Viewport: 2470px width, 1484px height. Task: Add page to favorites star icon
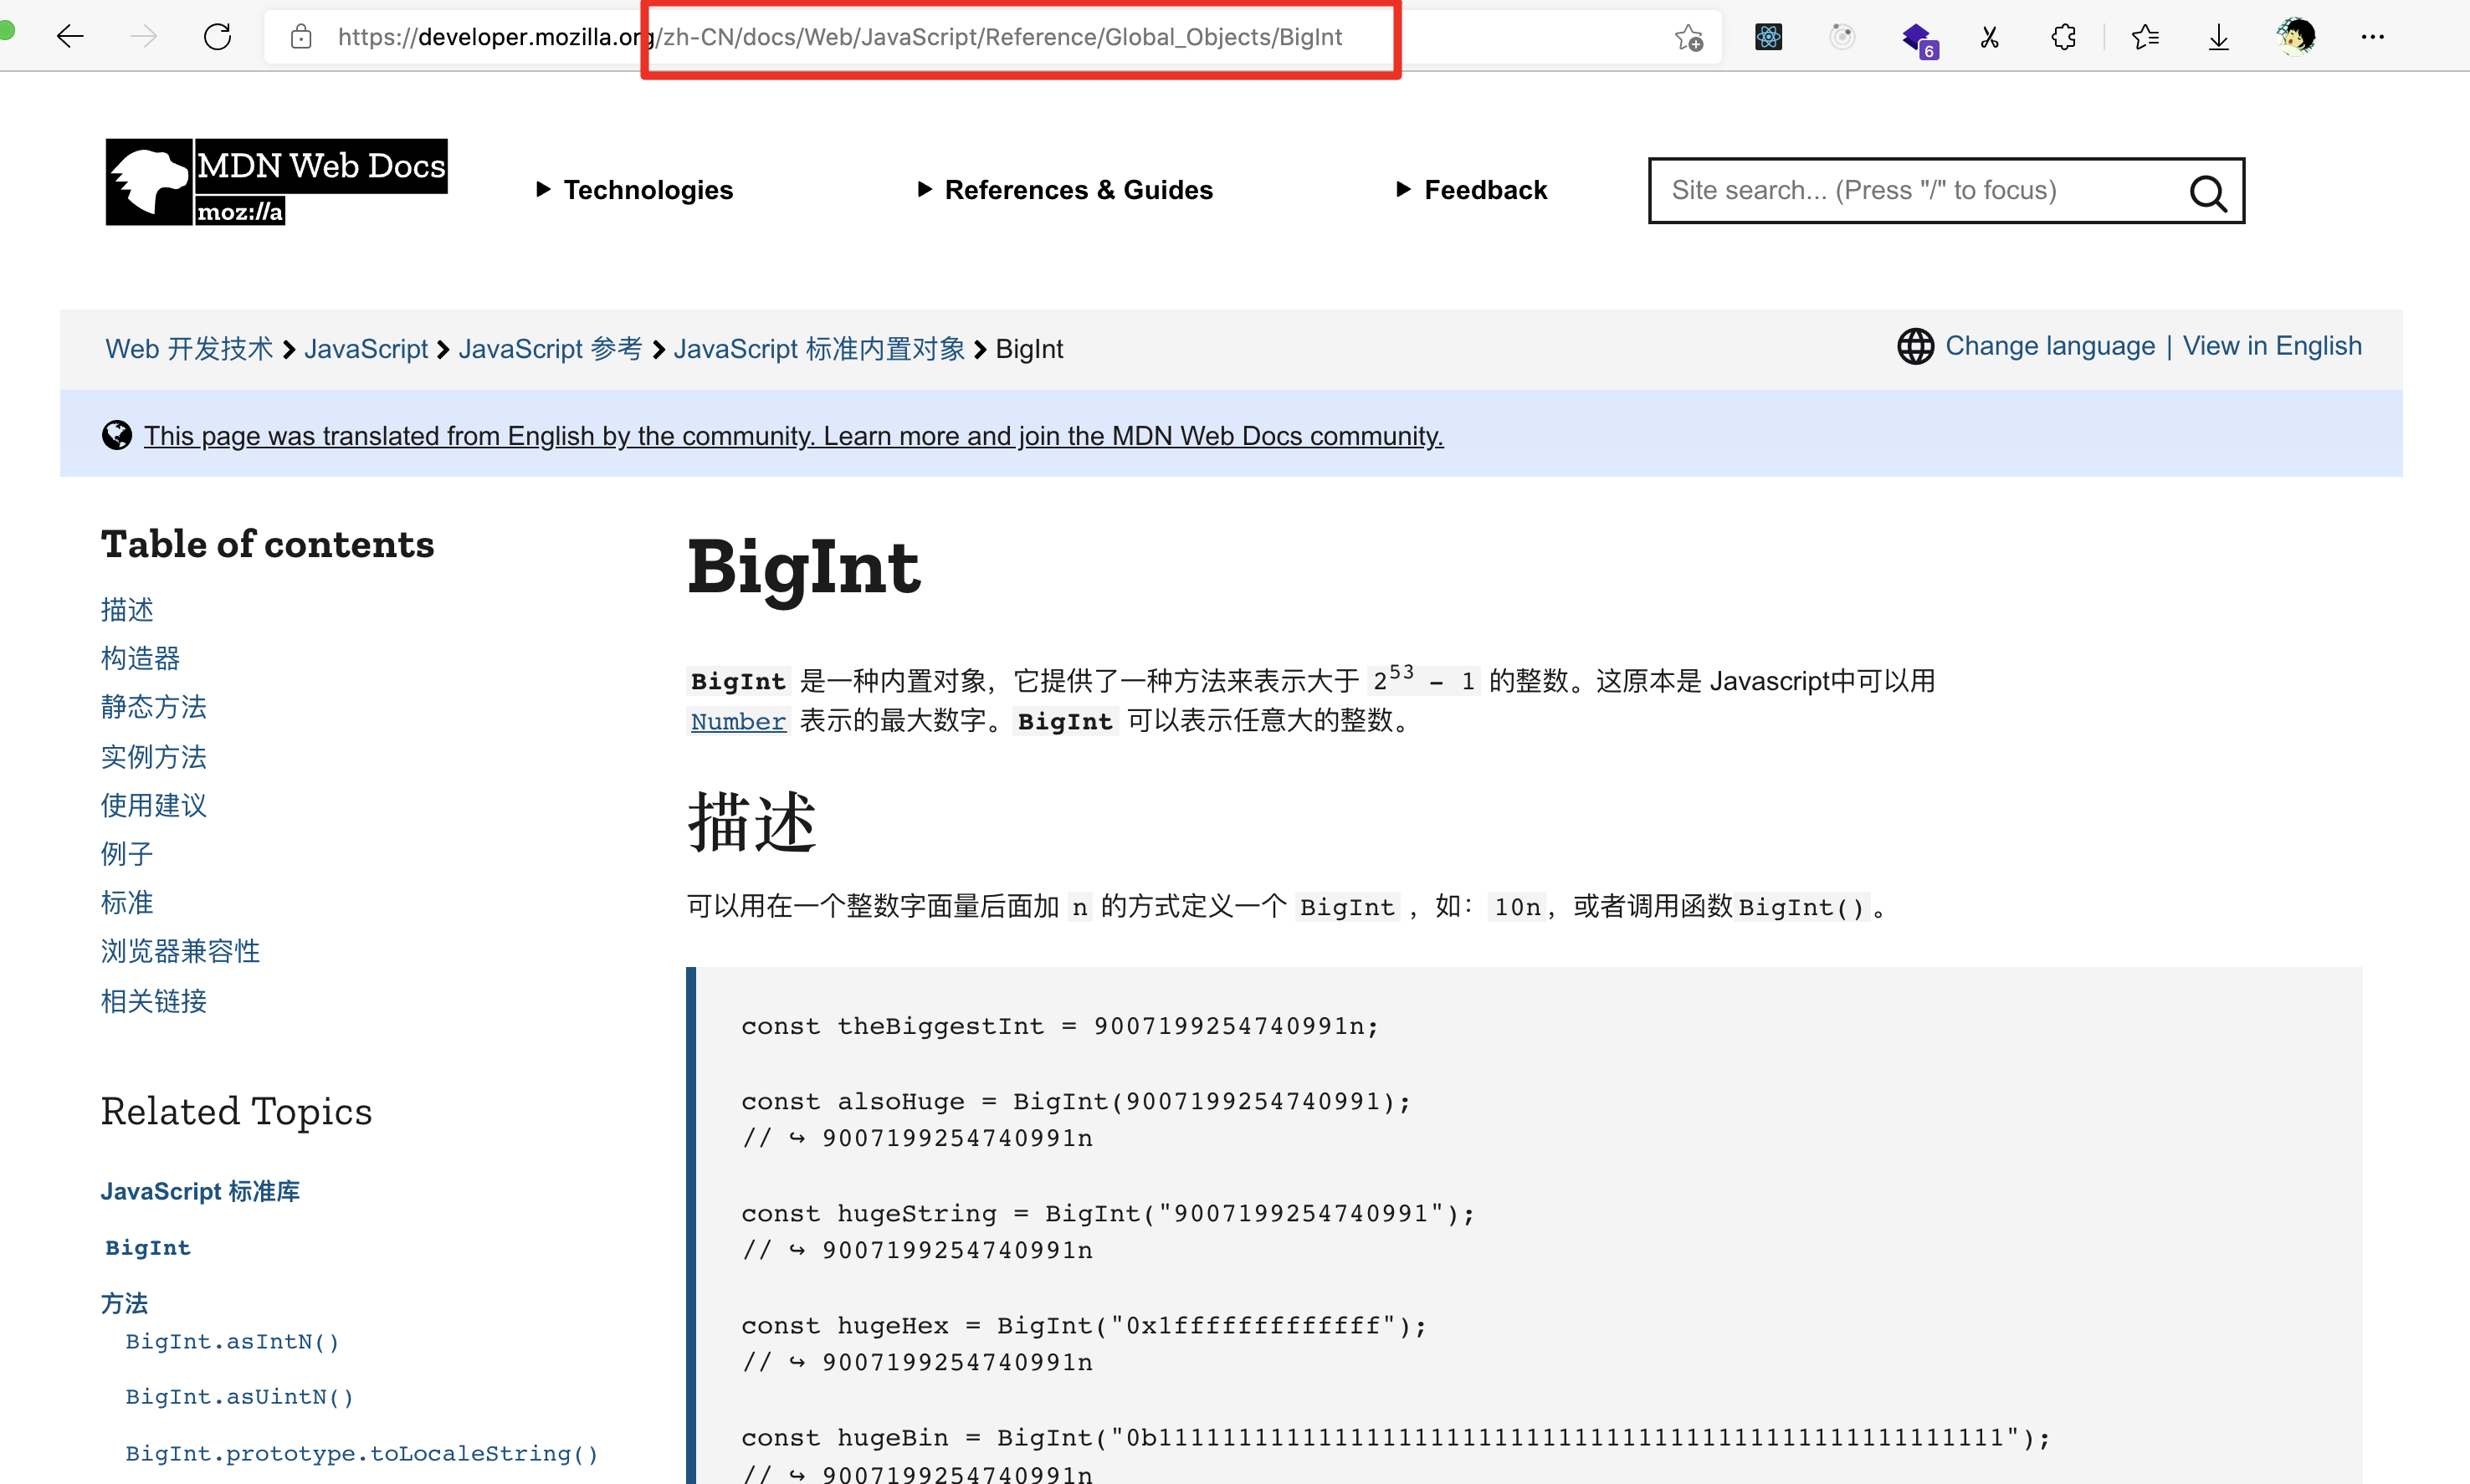1688,37
